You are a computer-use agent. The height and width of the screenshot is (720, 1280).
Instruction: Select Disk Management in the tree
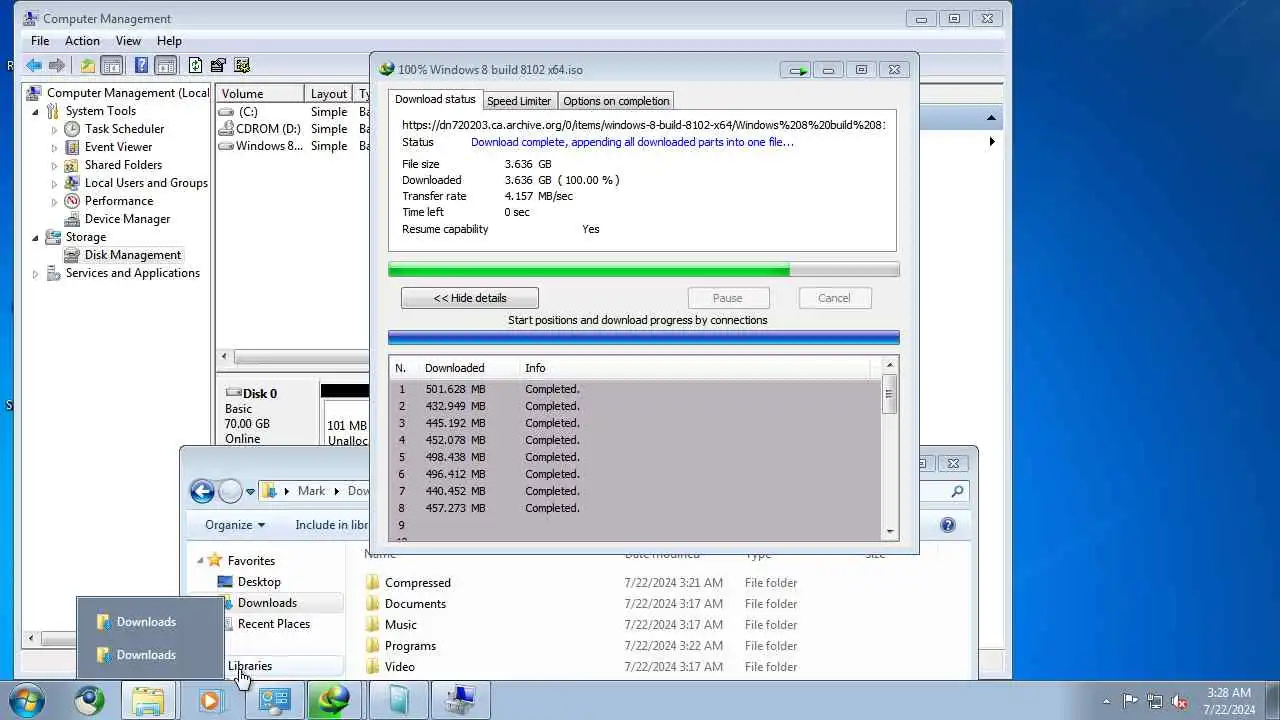133,255
